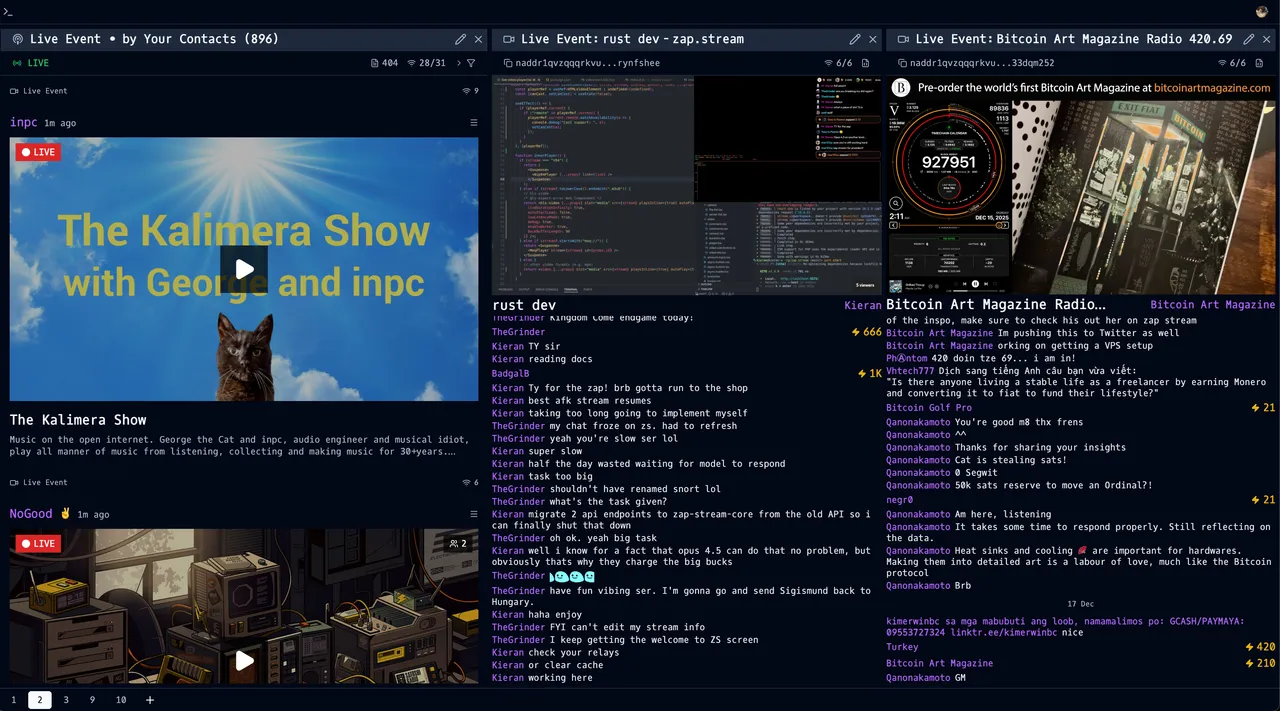This screenshot has height=711, width=1280.
Task: Open the menu for inpc's post
Action: pos(474,123)
